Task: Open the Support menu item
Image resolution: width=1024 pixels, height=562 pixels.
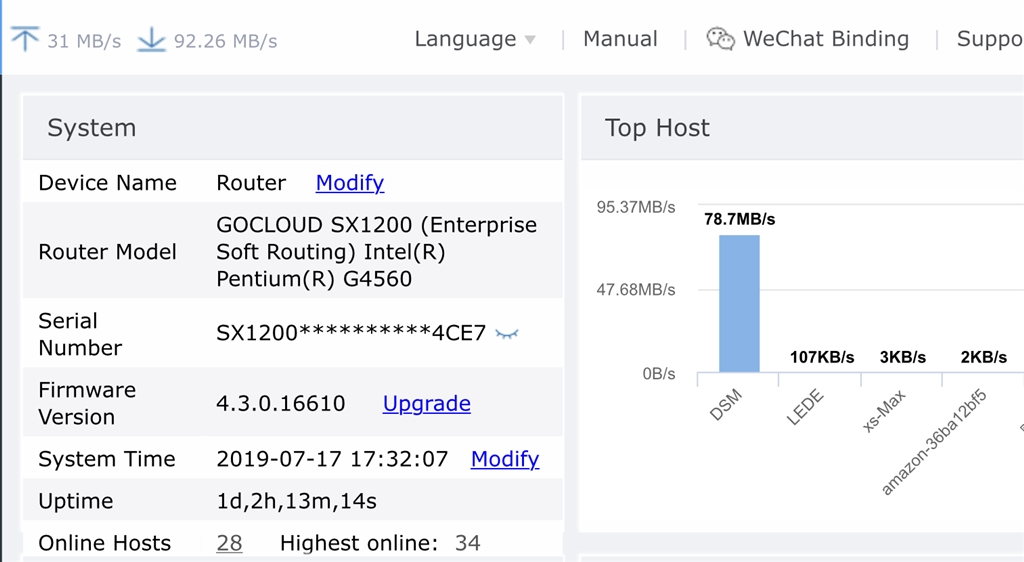Action: 989,39
